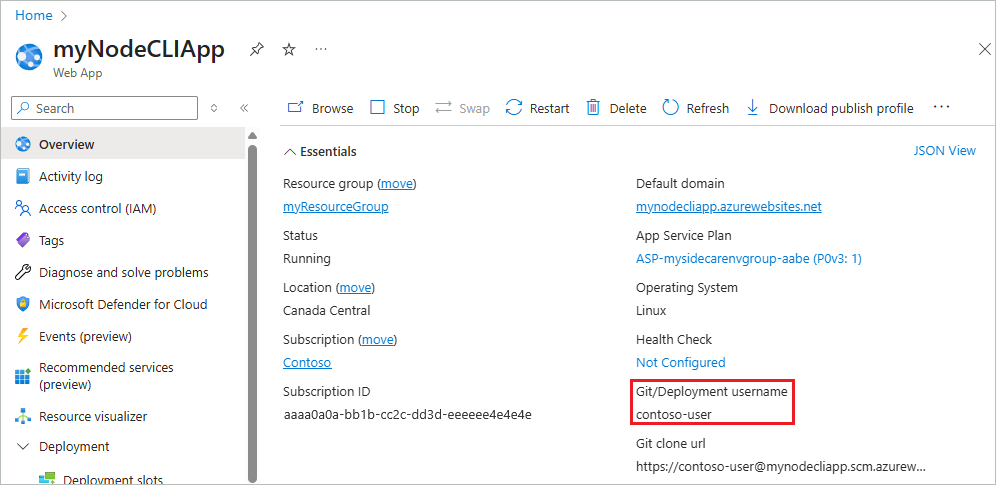Click move link next to Resource group

pos(396,183)
